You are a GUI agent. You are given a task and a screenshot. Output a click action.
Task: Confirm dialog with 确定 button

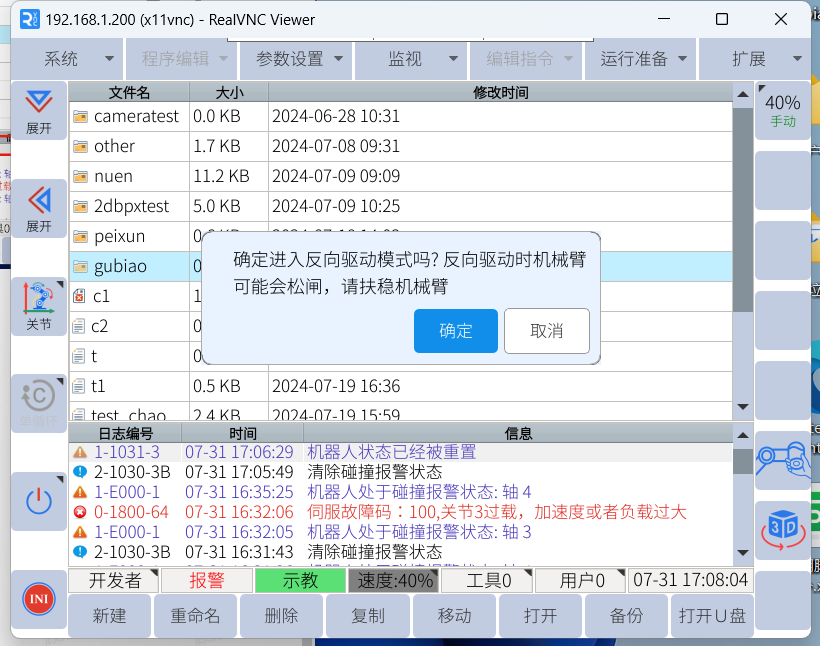[x=455, y=331]
